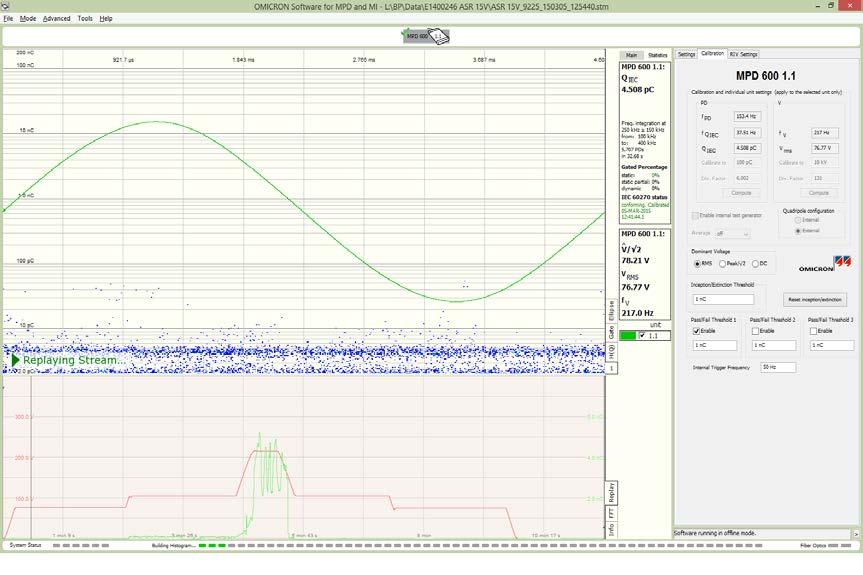Select the vertical tab labeled 1
The height and width of the screenshot is (575, 863).
[611, 368]
